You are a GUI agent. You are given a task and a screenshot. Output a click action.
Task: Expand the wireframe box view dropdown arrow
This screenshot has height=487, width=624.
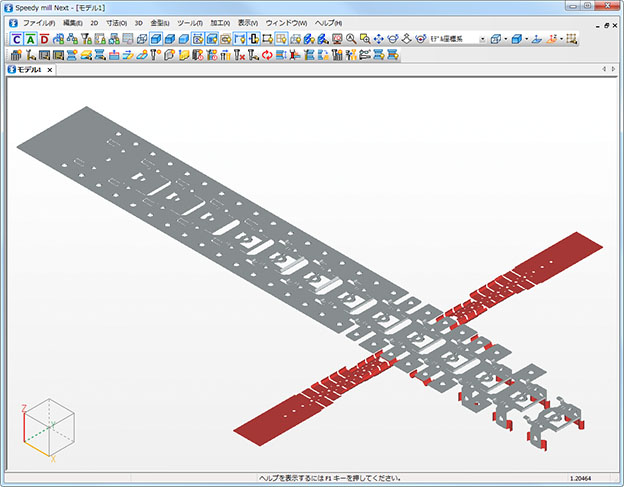506,39
